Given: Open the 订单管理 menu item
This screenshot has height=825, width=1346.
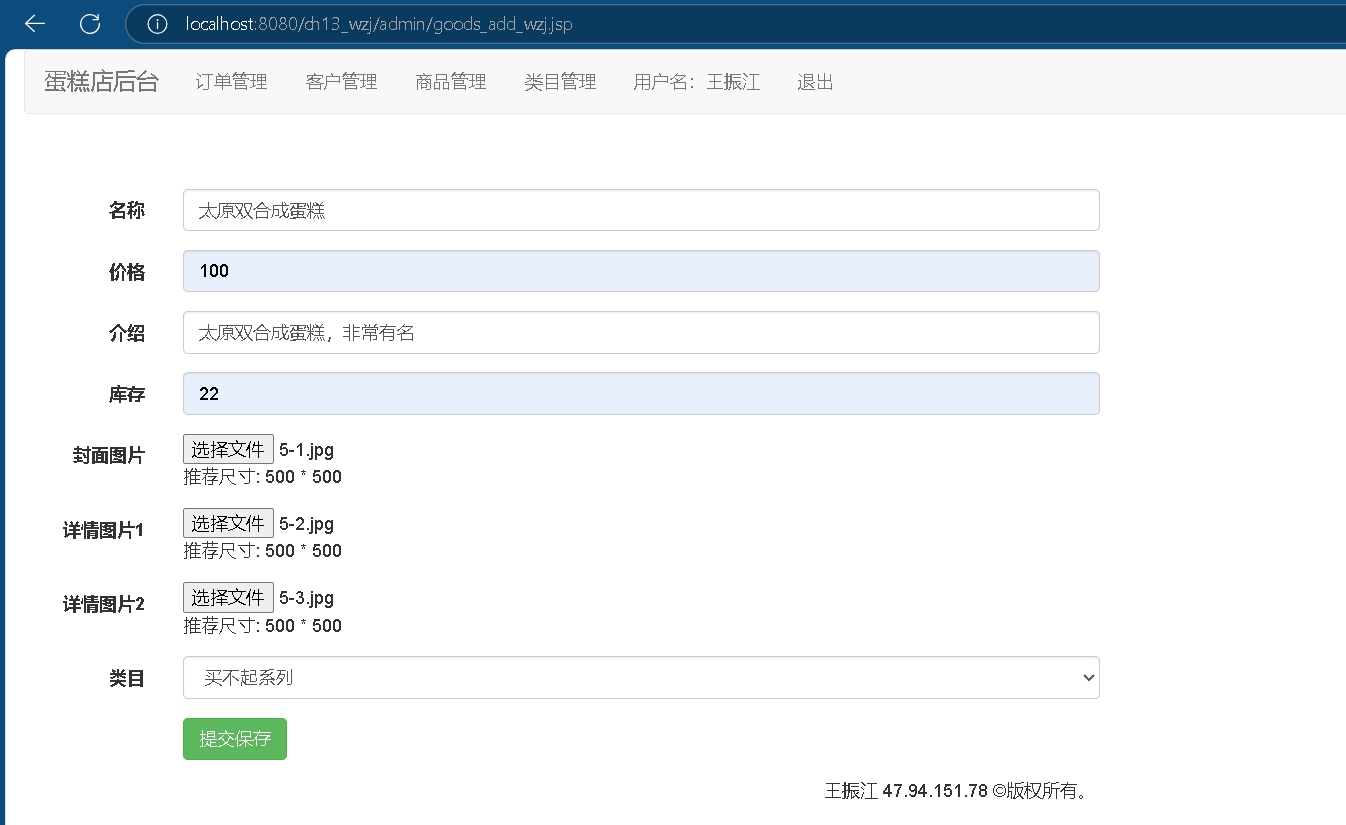Looking at the screenshot, I should (x=231, y=82).
